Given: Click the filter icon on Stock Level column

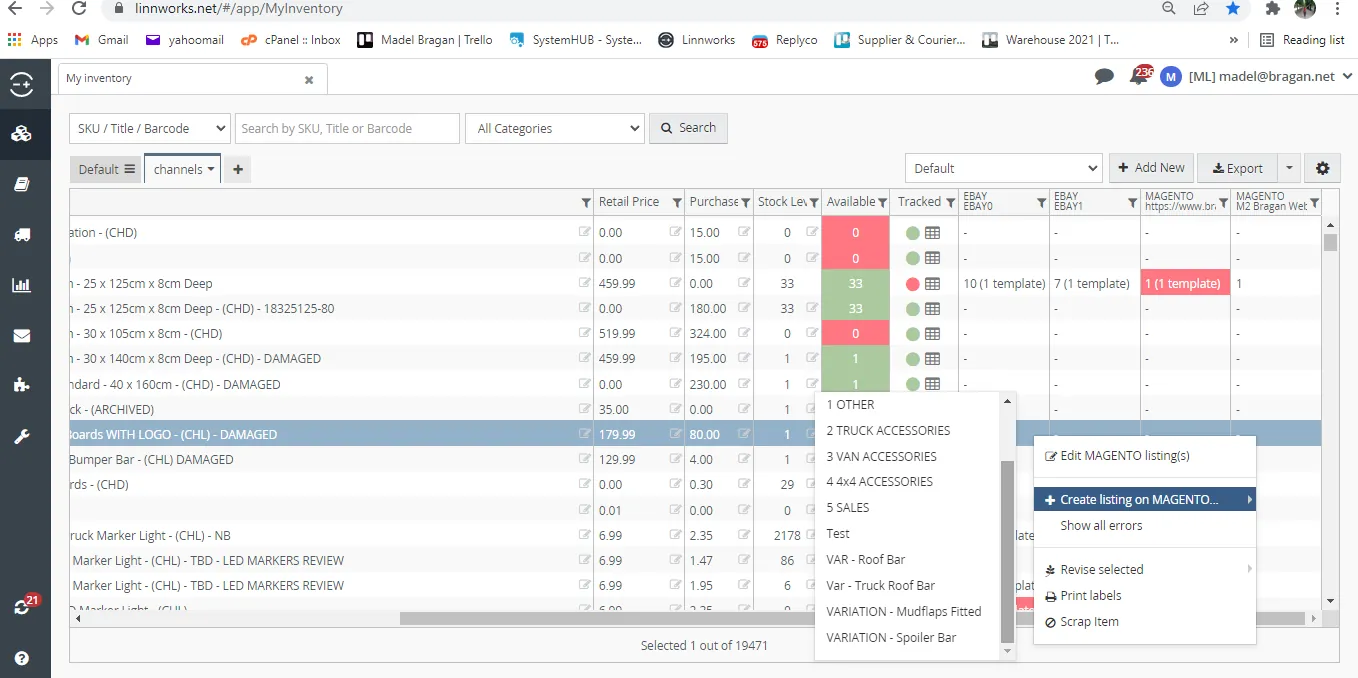Looking at the screenshot, I should click(814, 202).
